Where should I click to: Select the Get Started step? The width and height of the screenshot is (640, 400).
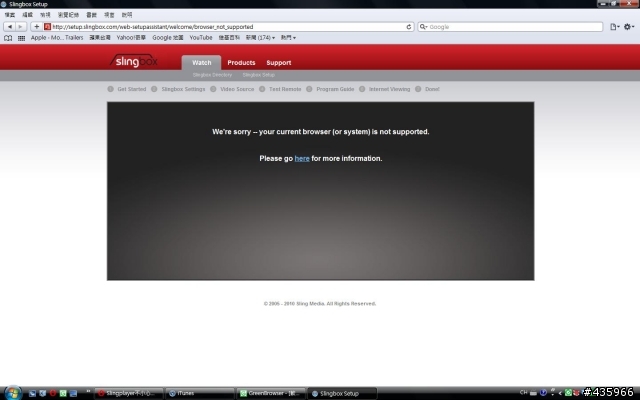point(127,89)
